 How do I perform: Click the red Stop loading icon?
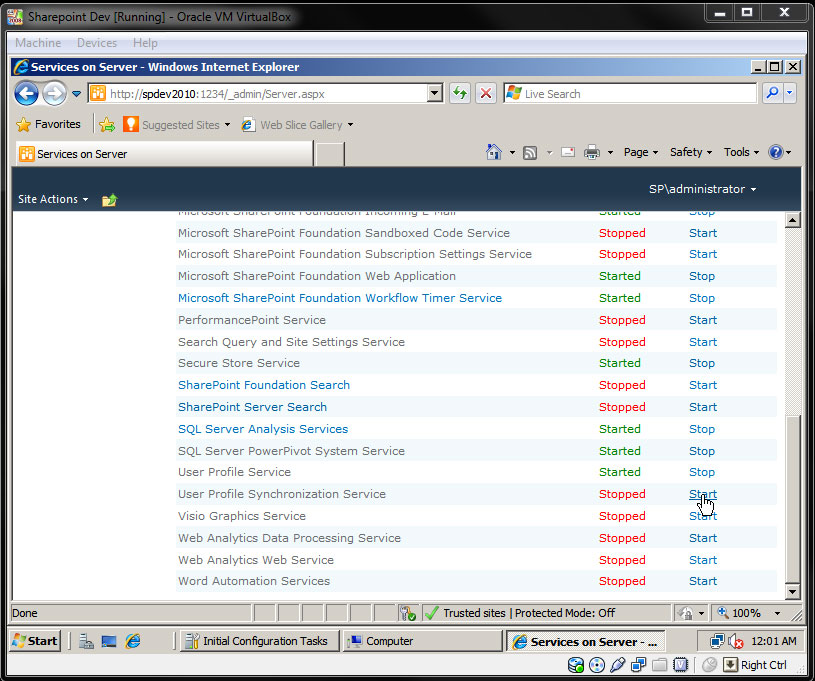click(x=486, y=94)
